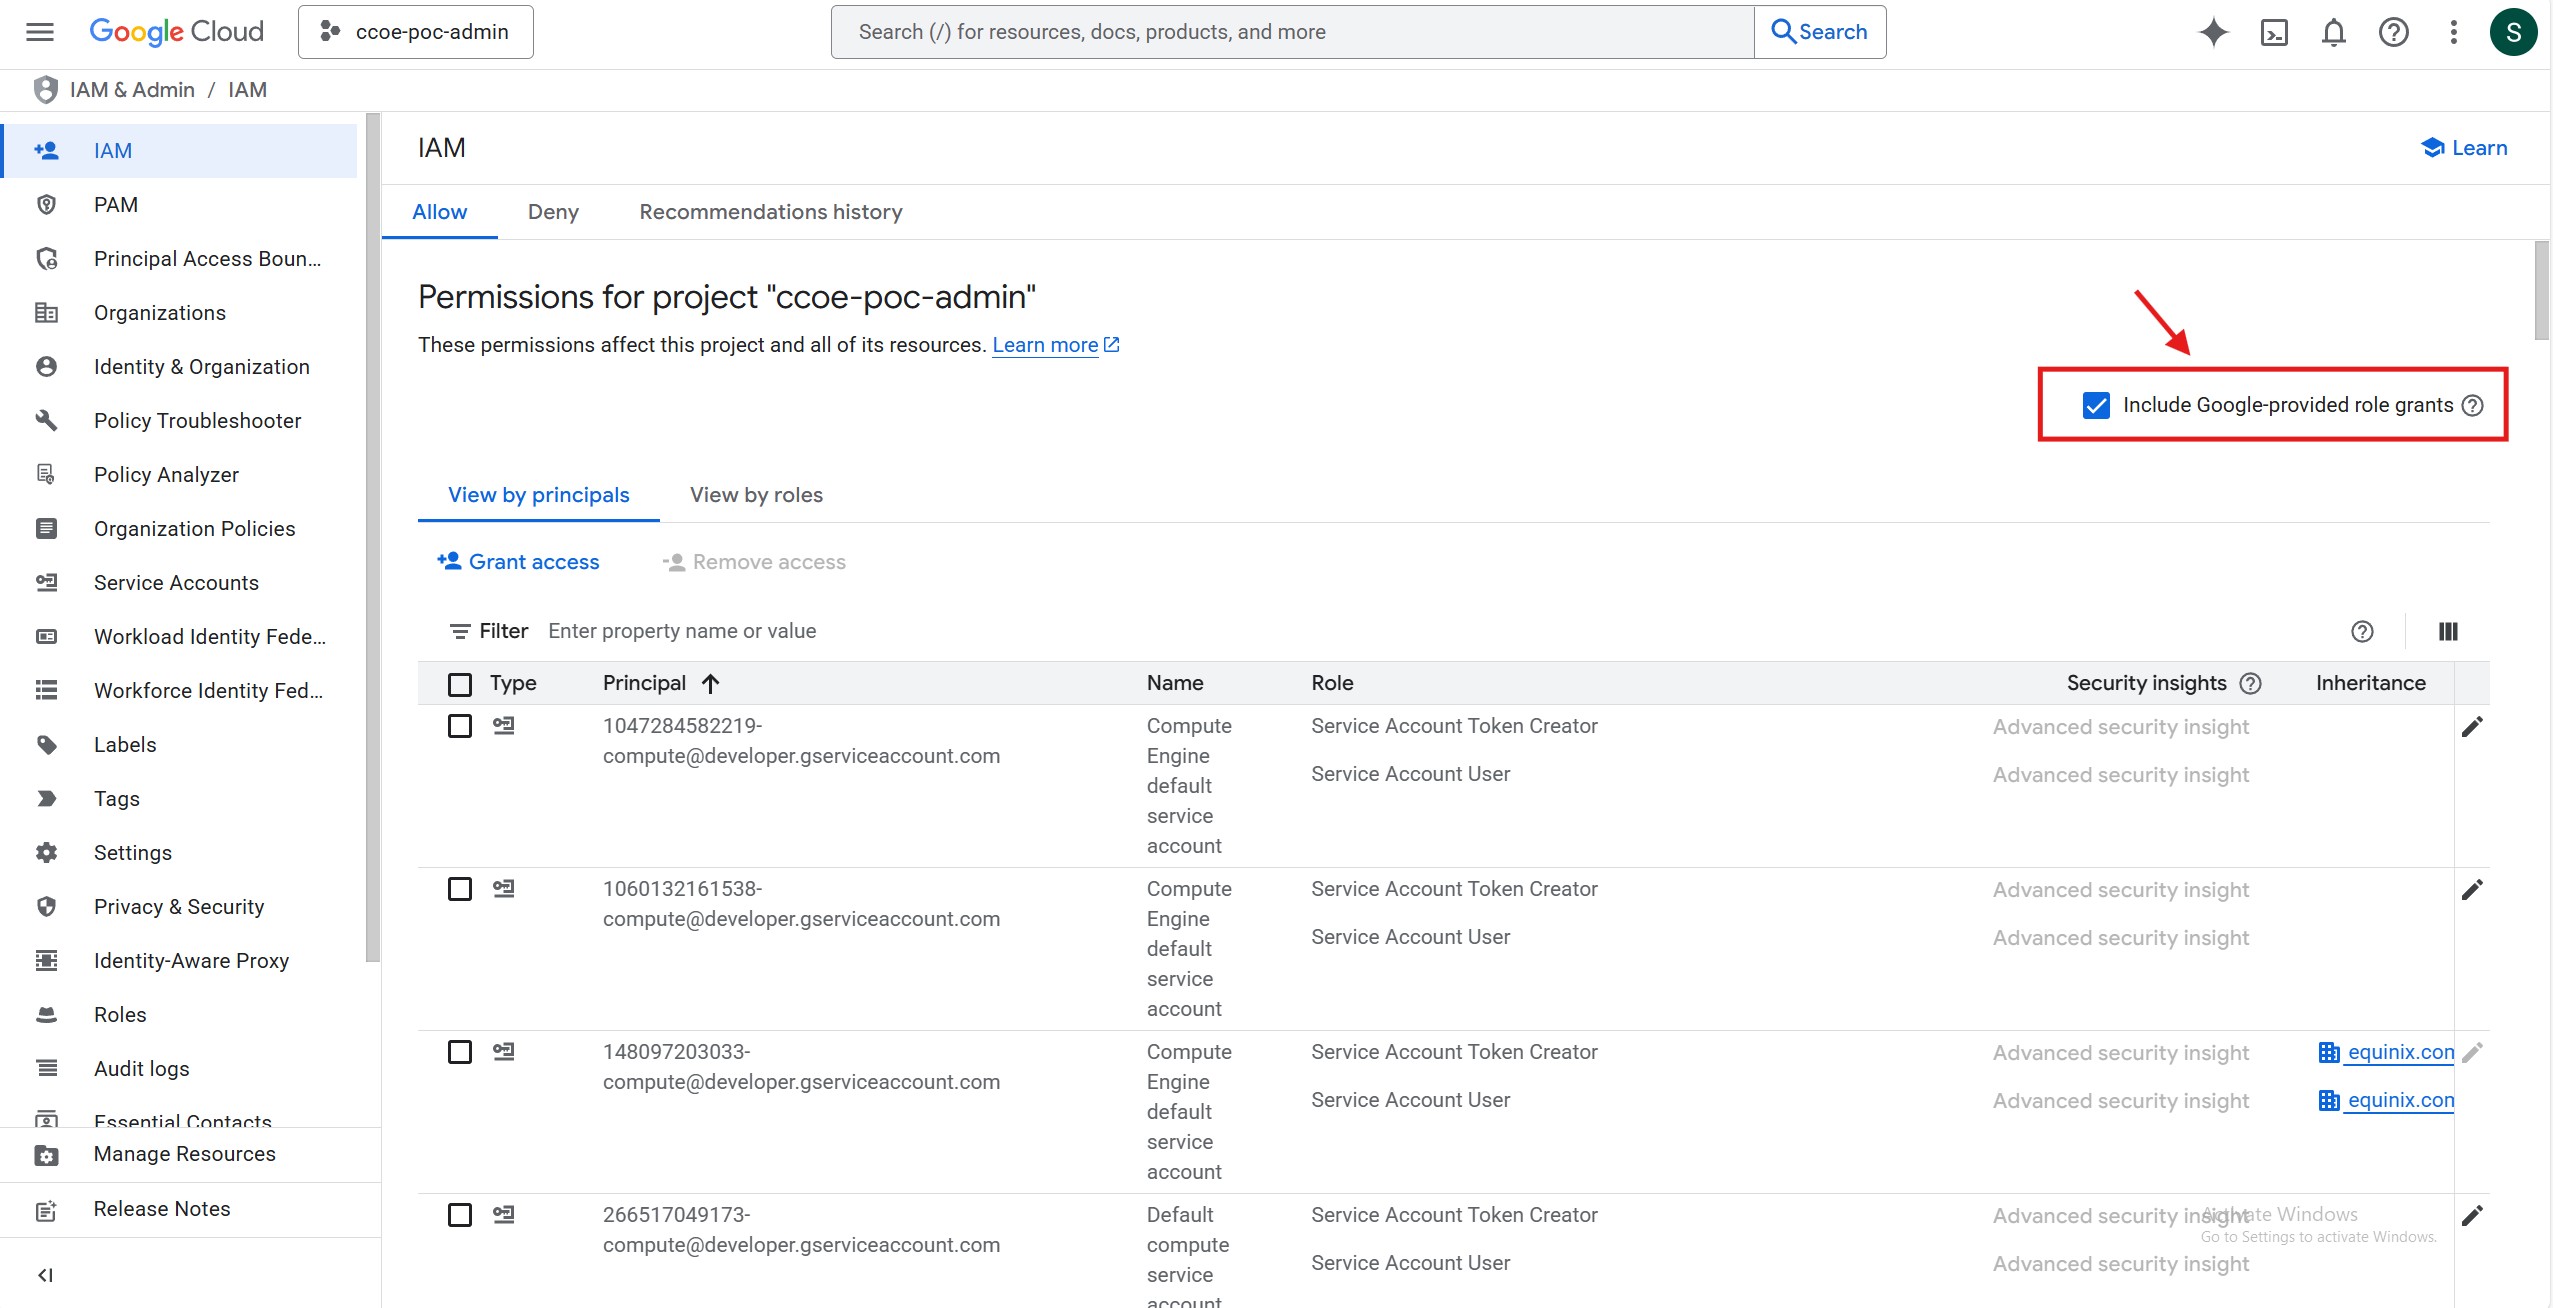Click the Grant access button
The height and width of the screenshot is (1308, 2553).
[518, 562]
